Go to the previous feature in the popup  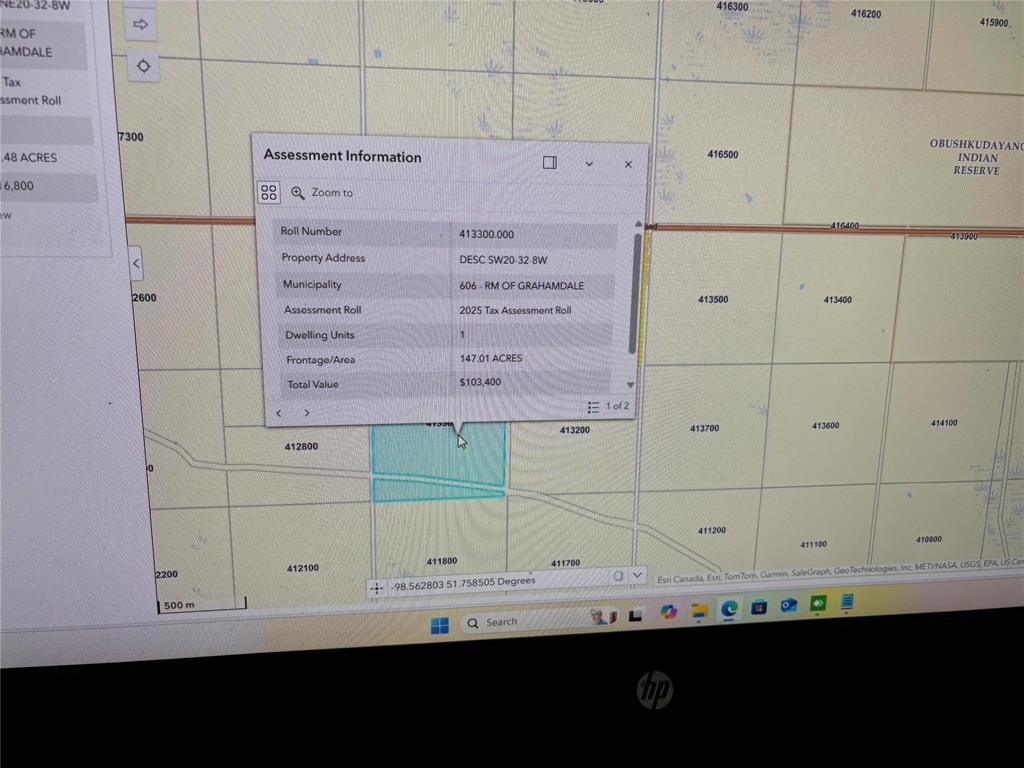pos(279,413)
